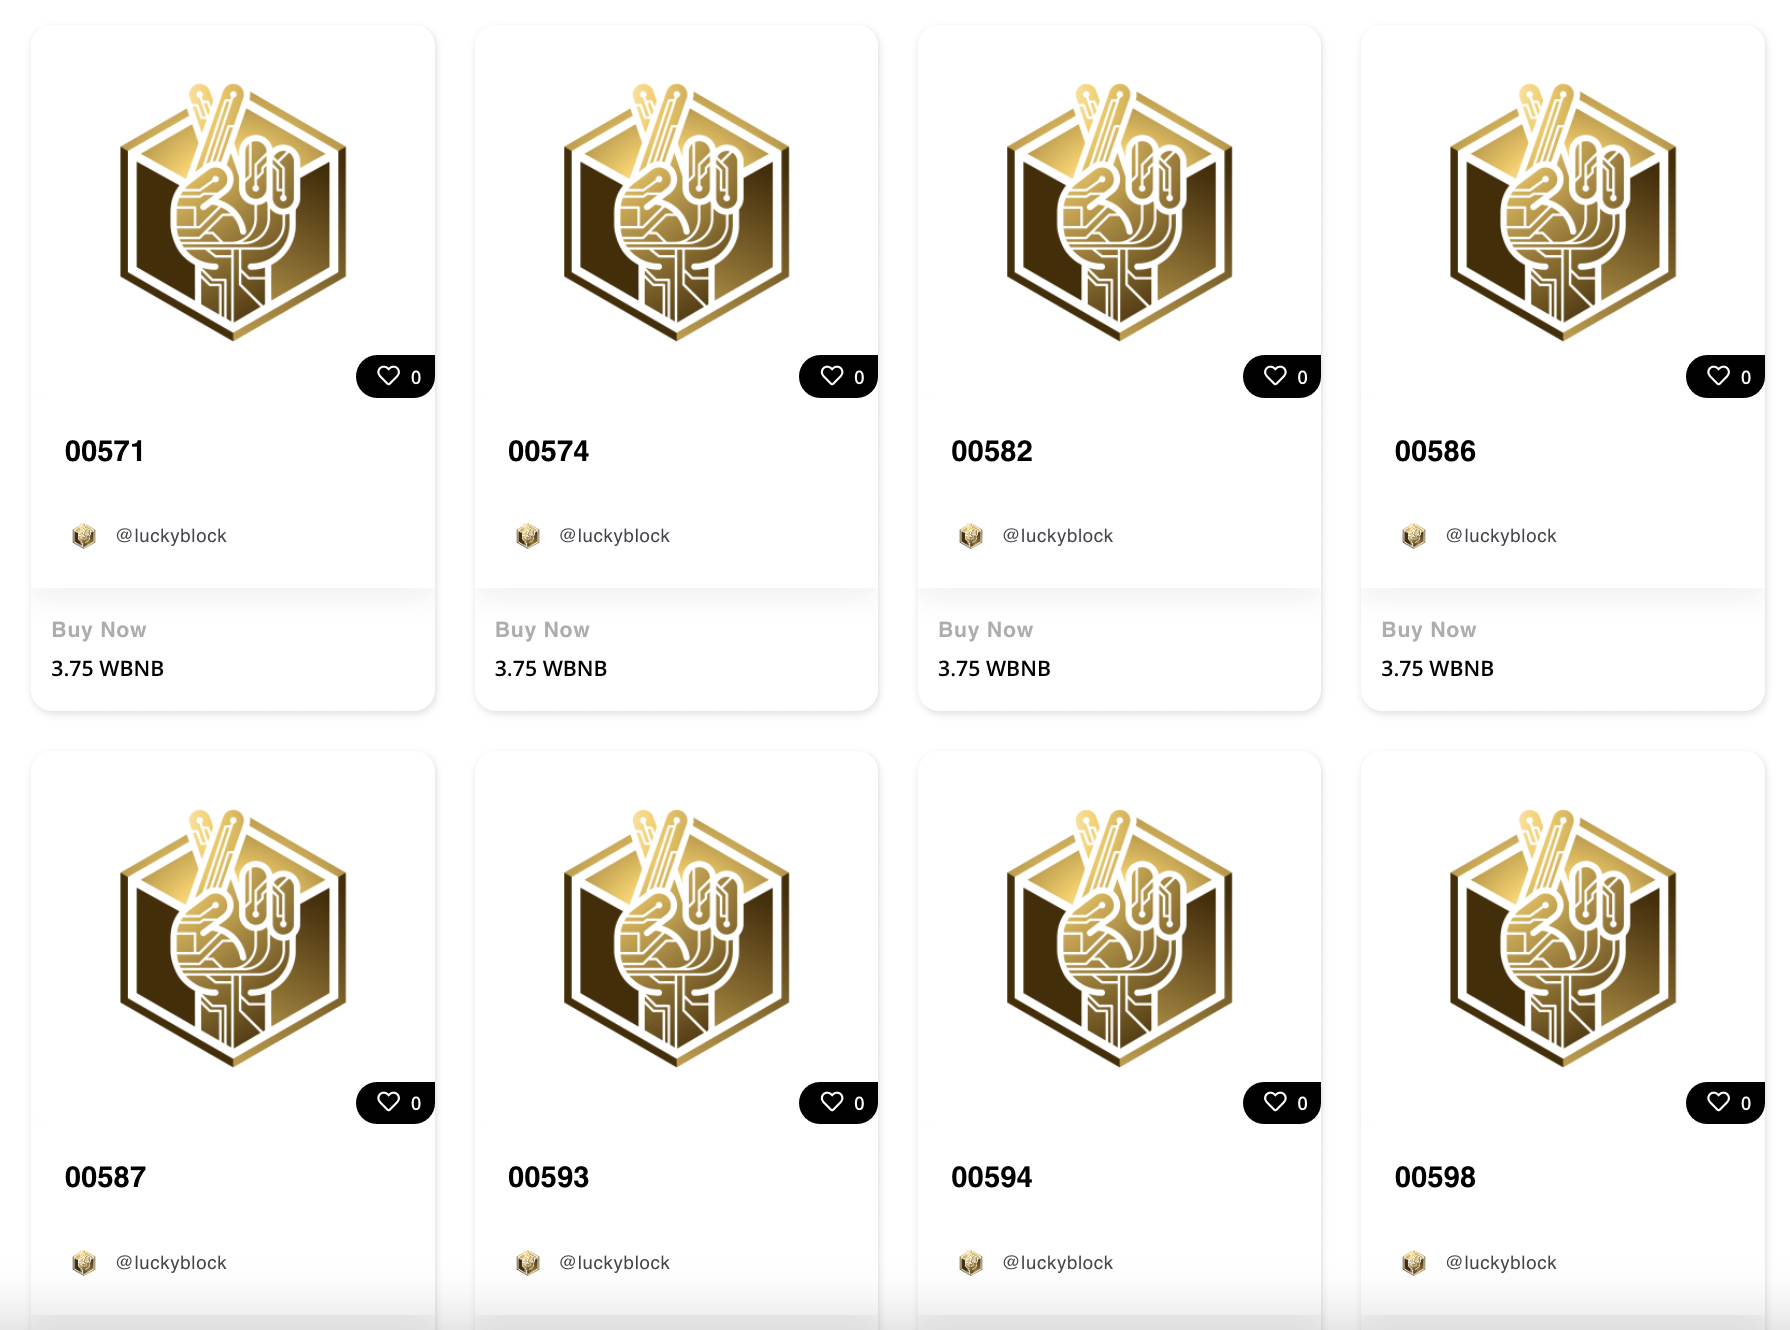Image resolution: width=1790 pixels, height=1330 pixels.
Task: Tap the heart on NFT 00586
Action: [x=1718, y=376]
